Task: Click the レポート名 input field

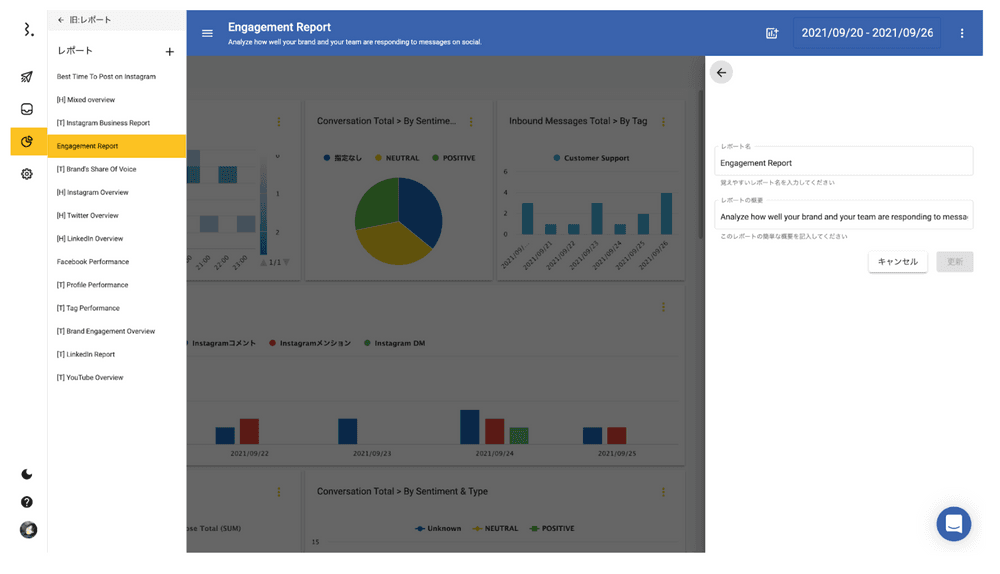Action: [843, 163]
